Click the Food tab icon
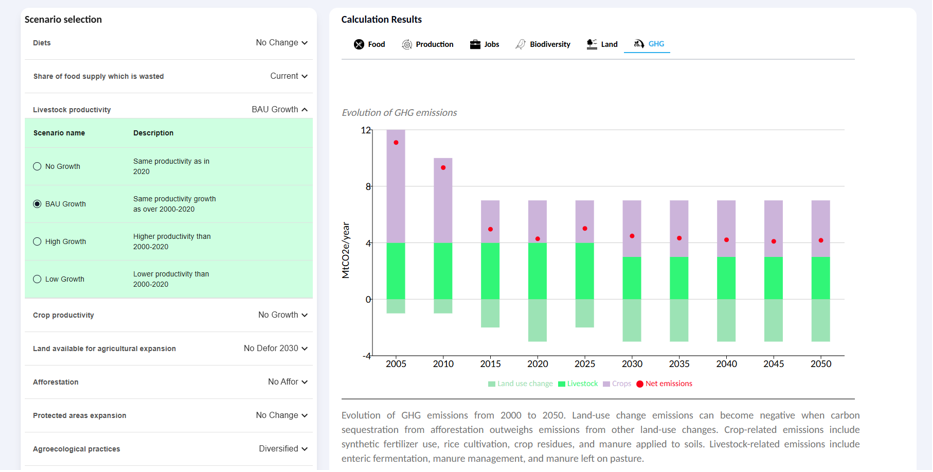Image resolution: width=933 pixels, height=472 pixels. pyautogui.click(x=359, y=44)
